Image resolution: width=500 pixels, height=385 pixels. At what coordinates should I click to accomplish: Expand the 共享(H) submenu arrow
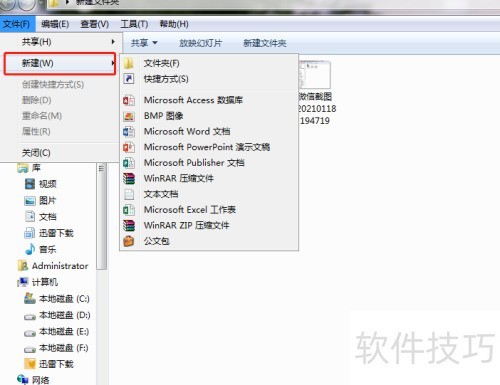113,42
